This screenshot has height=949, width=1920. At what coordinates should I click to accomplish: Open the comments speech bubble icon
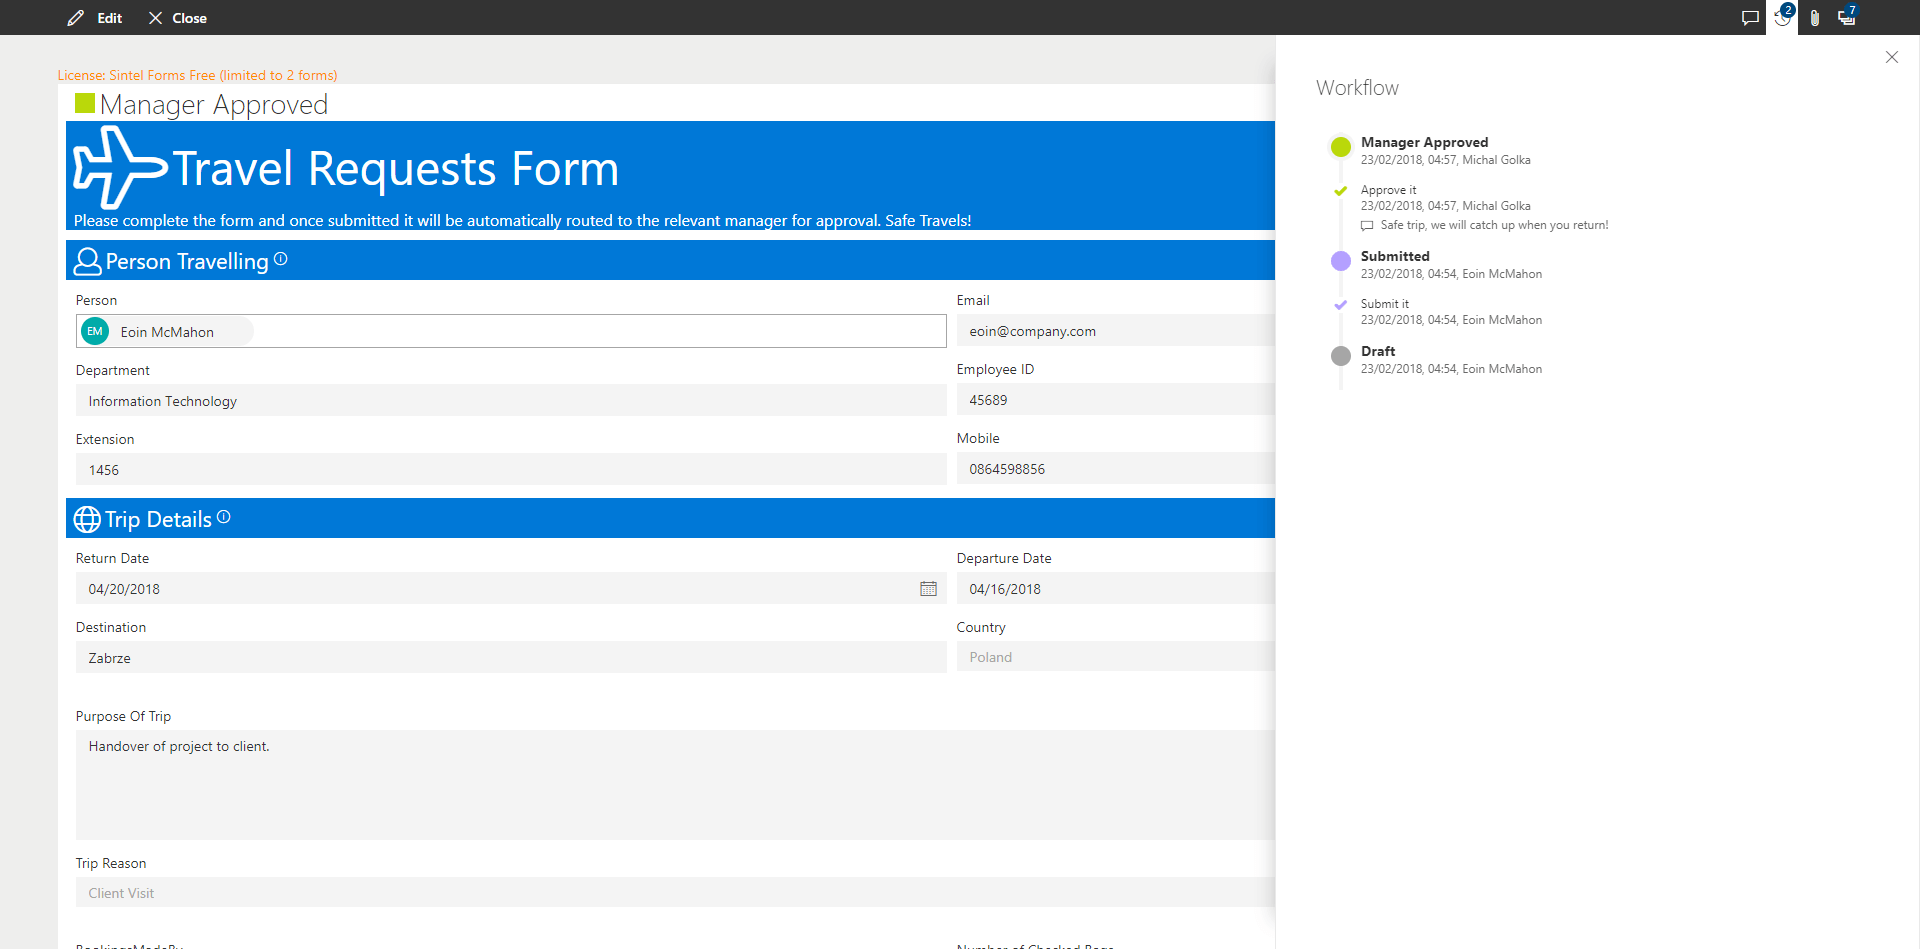click(1750, 18)
